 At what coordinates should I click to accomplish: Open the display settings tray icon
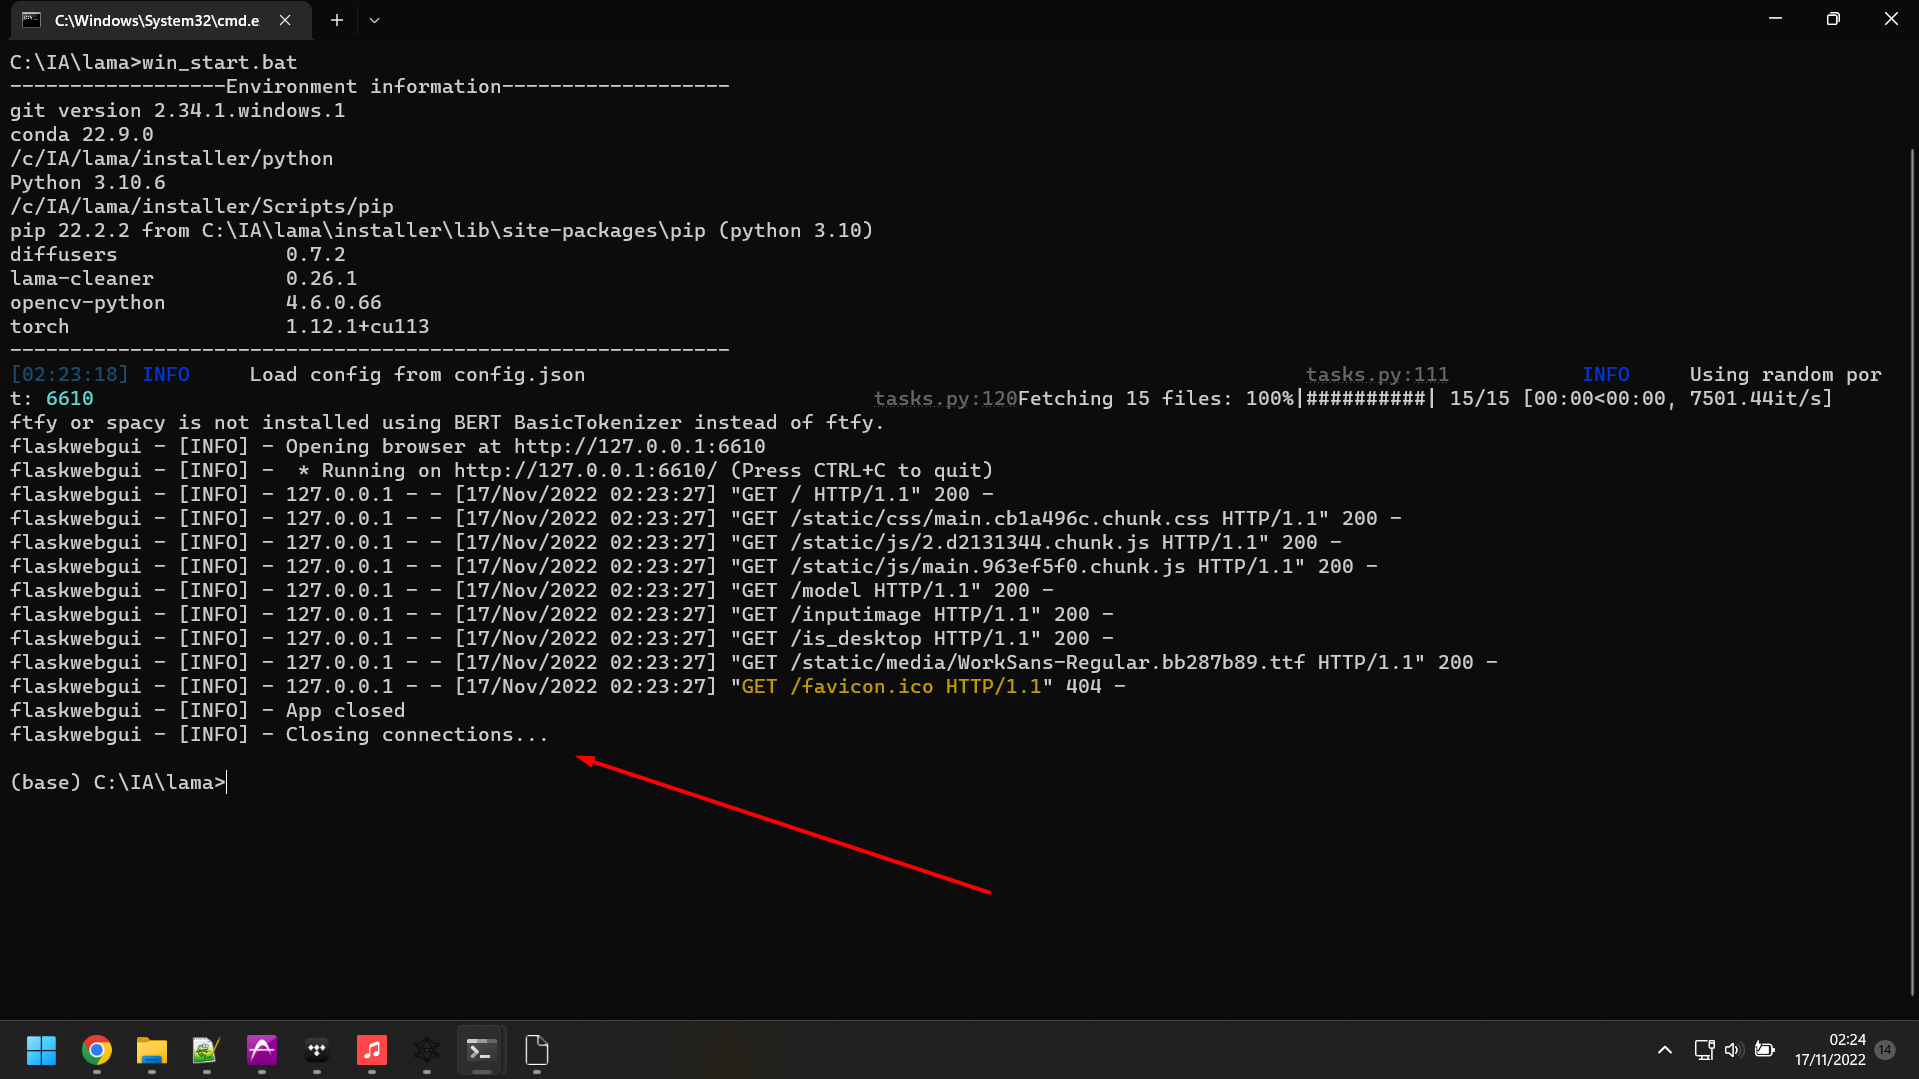[x=1703, y=1050]
